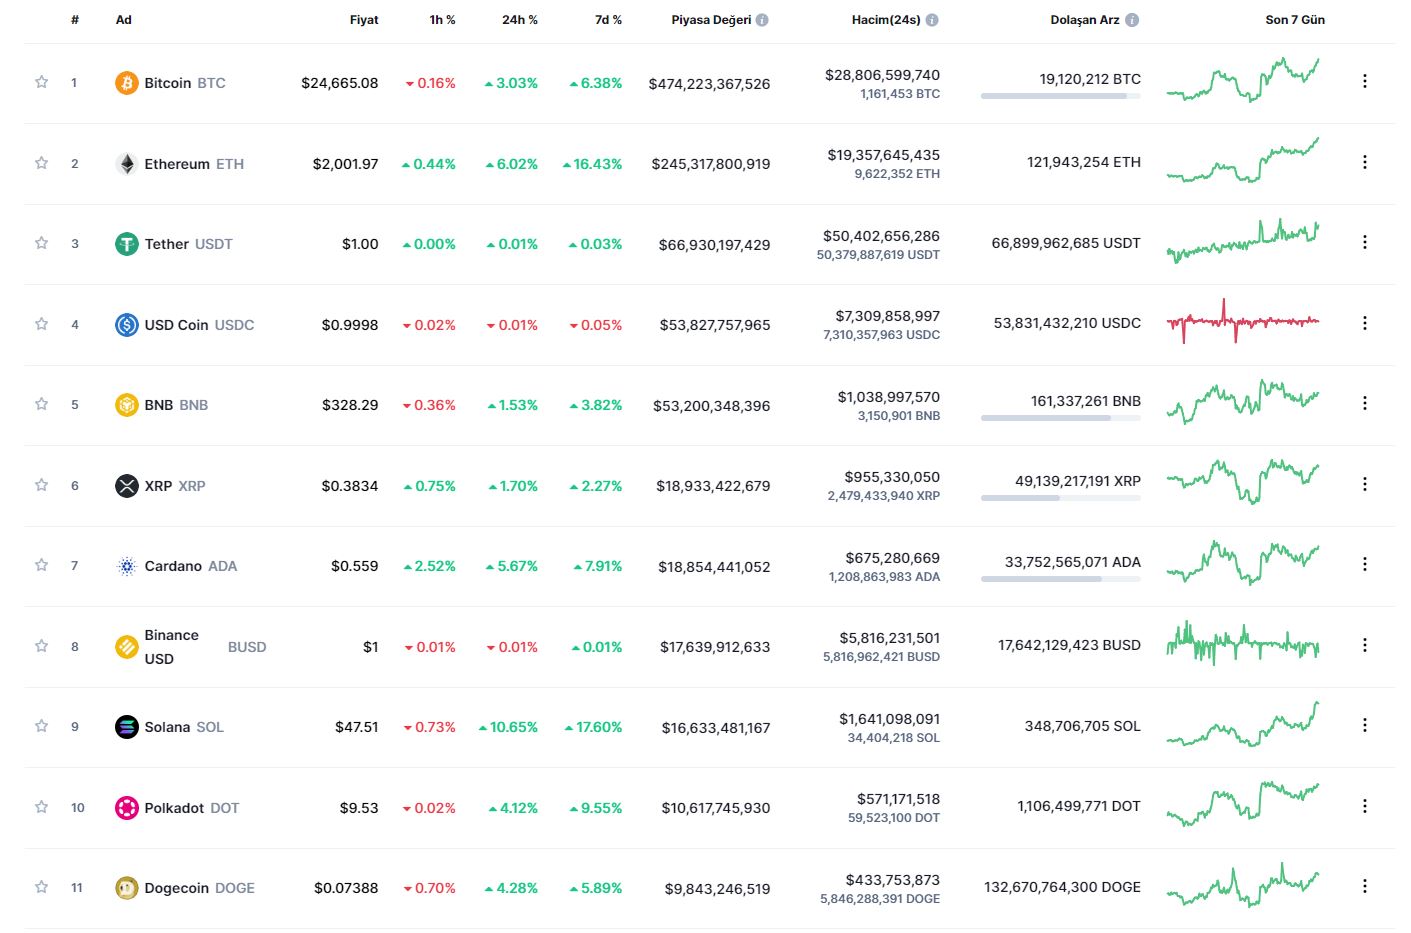The image size is (1411, 933).
Task: Toggle the favorite star for Tether
Action: coord(42,243)
